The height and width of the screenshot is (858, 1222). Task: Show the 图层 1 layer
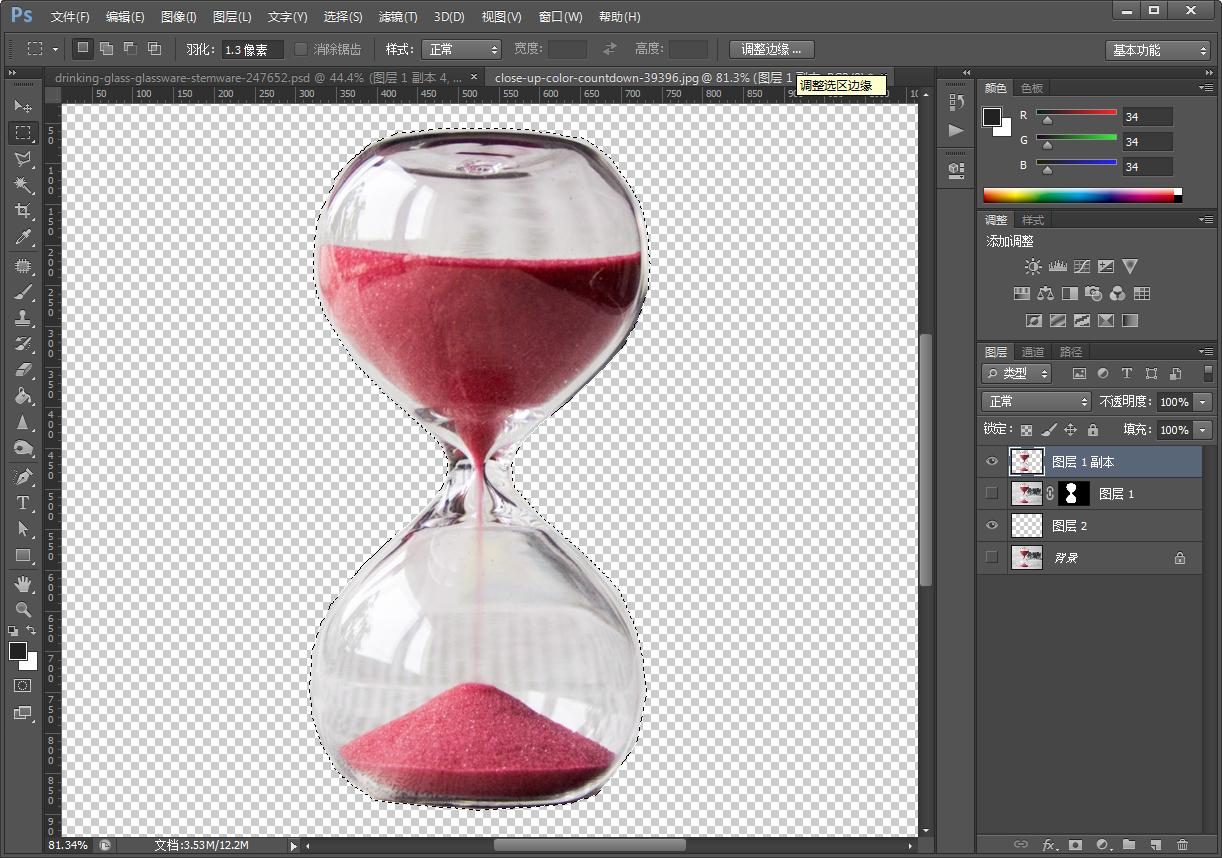click(991, 493)
